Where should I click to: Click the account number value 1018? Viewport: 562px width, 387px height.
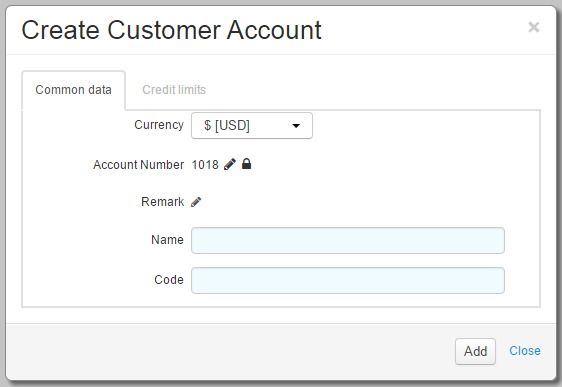pos(205,165)
